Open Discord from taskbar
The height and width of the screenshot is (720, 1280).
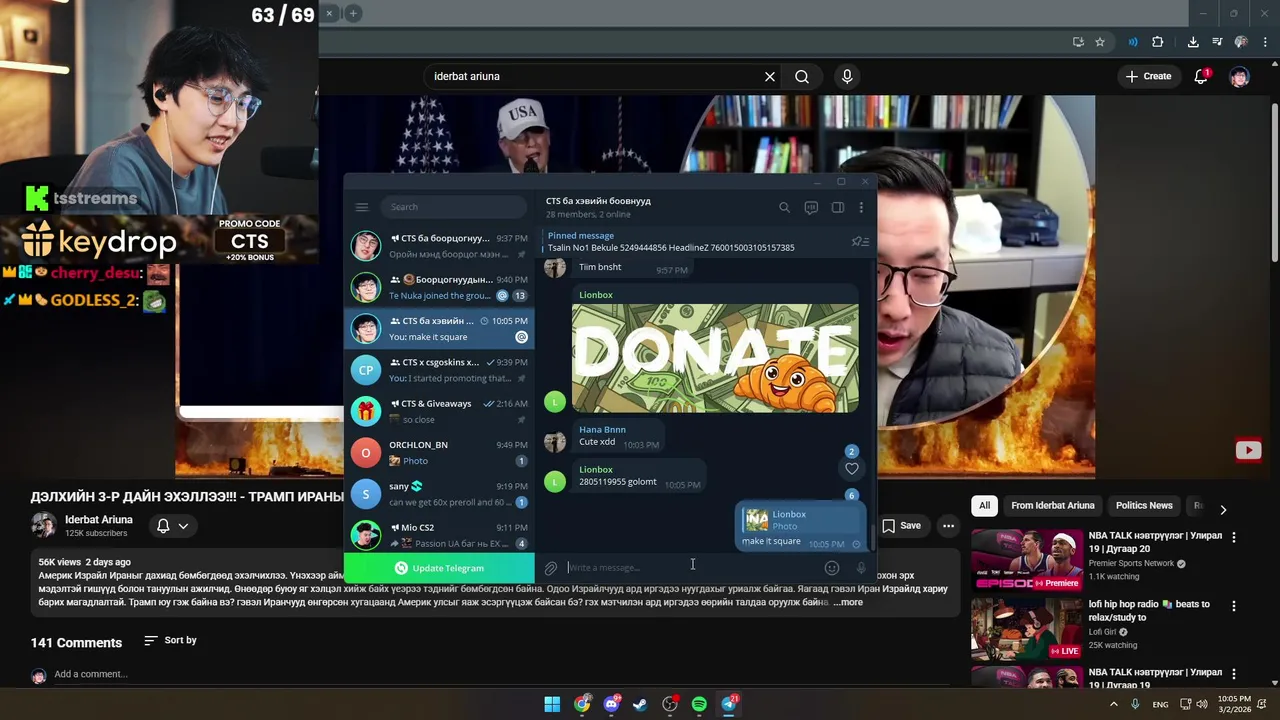point(611,704)
